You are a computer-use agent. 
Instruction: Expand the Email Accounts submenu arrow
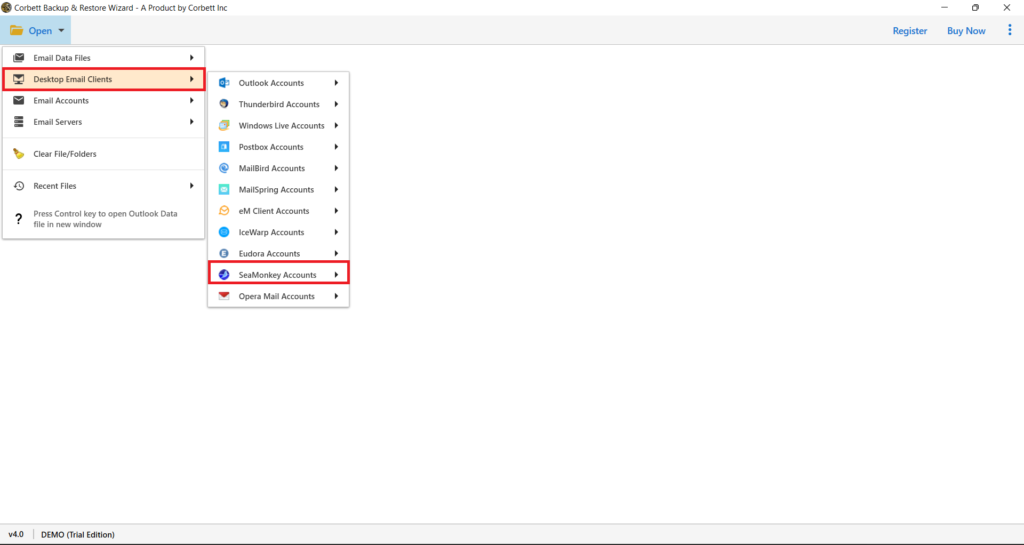click(191, 101)
